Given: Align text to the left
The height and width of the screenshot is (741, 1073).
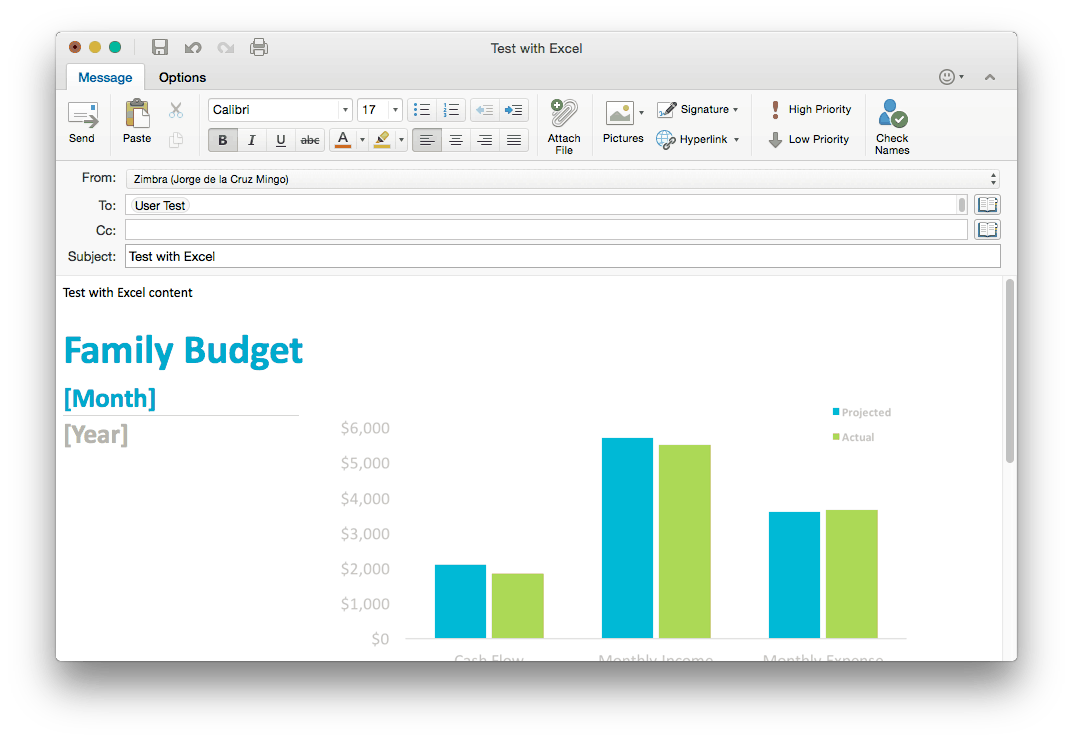Looking at the screenshot, I should pos(426,140).
